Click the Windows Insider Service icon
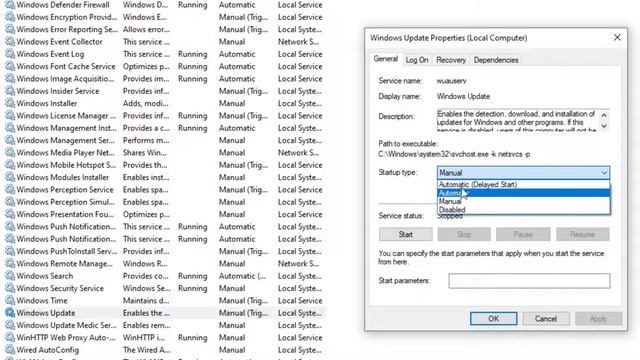 (x=10, y=91)
